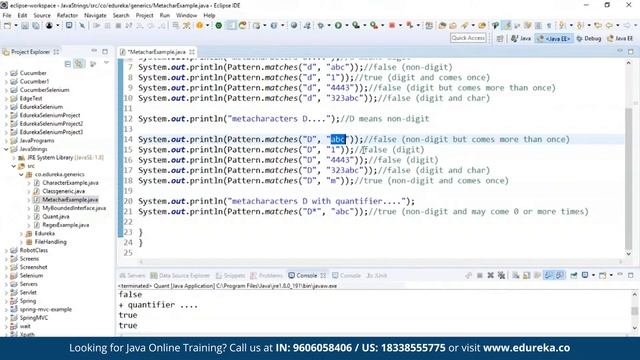Screen dimensions: 640x360
Task: Click the New file toolbar icon
Action: pyautogui.click(x=7, y=26)
